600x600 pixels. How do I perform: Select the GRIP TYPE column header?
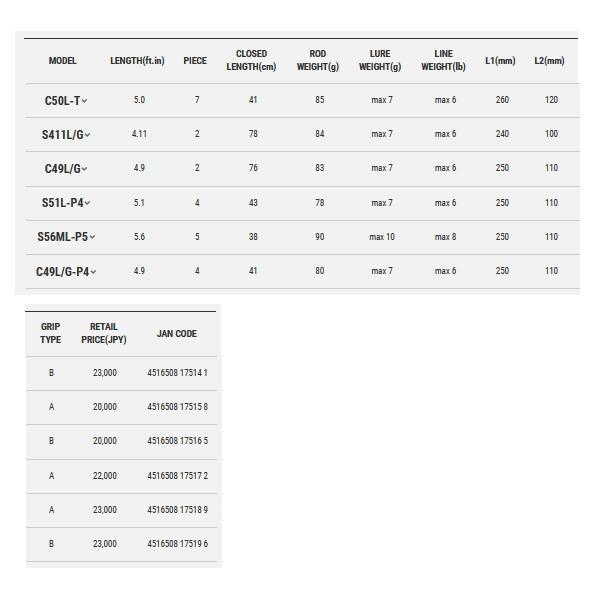tap(50, 333)
